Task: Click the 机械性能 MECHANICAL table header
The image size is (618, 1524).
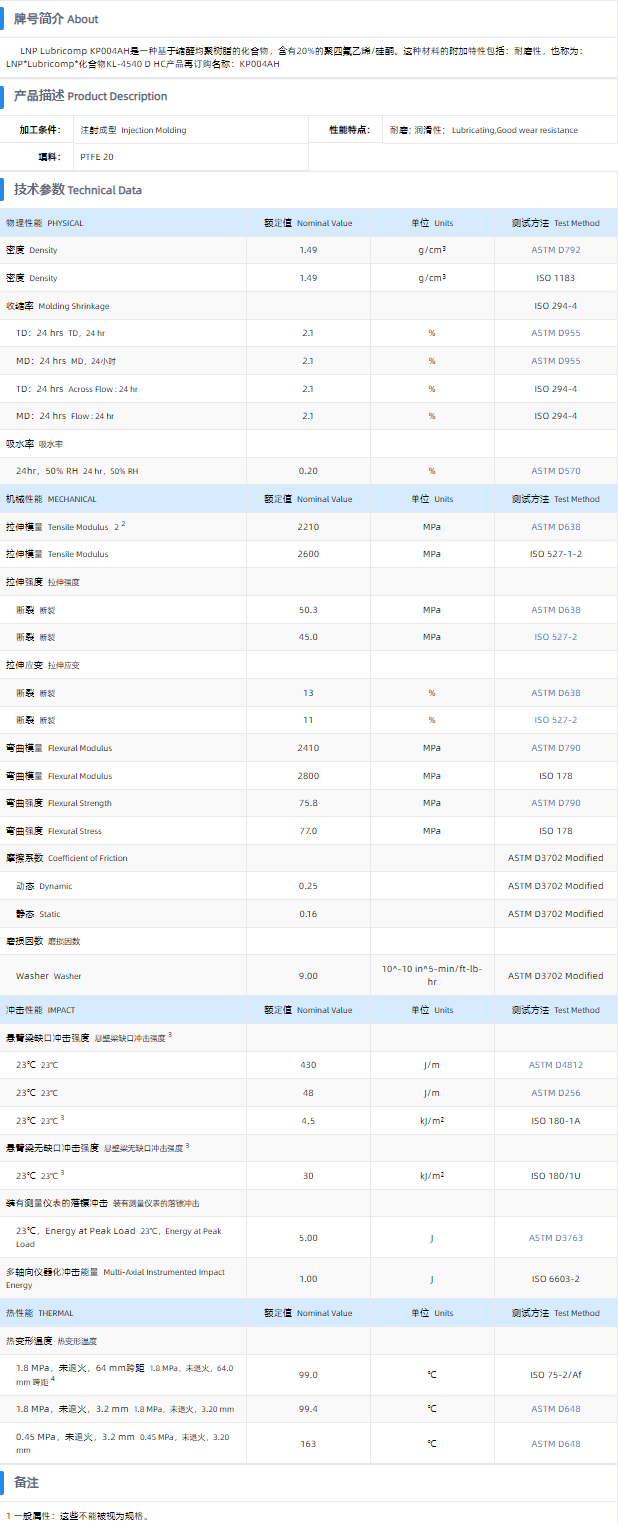Action: point(51,499)
